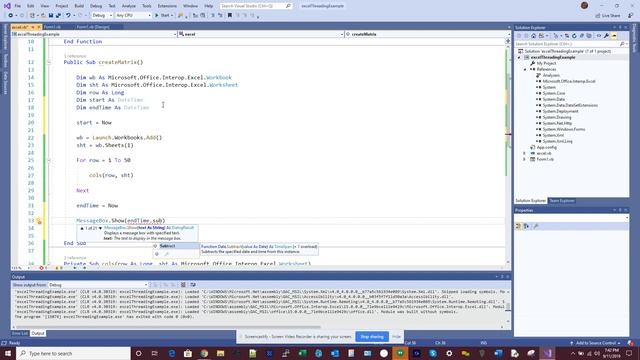Select My Project in Solution Explorer

[x=546, y=64]
